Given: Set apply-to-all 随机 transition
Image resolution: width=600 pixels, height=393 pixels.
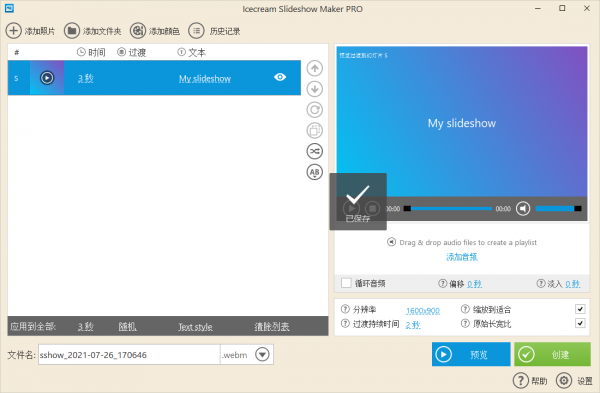Looking at the screenshot, I should (127, 326).
